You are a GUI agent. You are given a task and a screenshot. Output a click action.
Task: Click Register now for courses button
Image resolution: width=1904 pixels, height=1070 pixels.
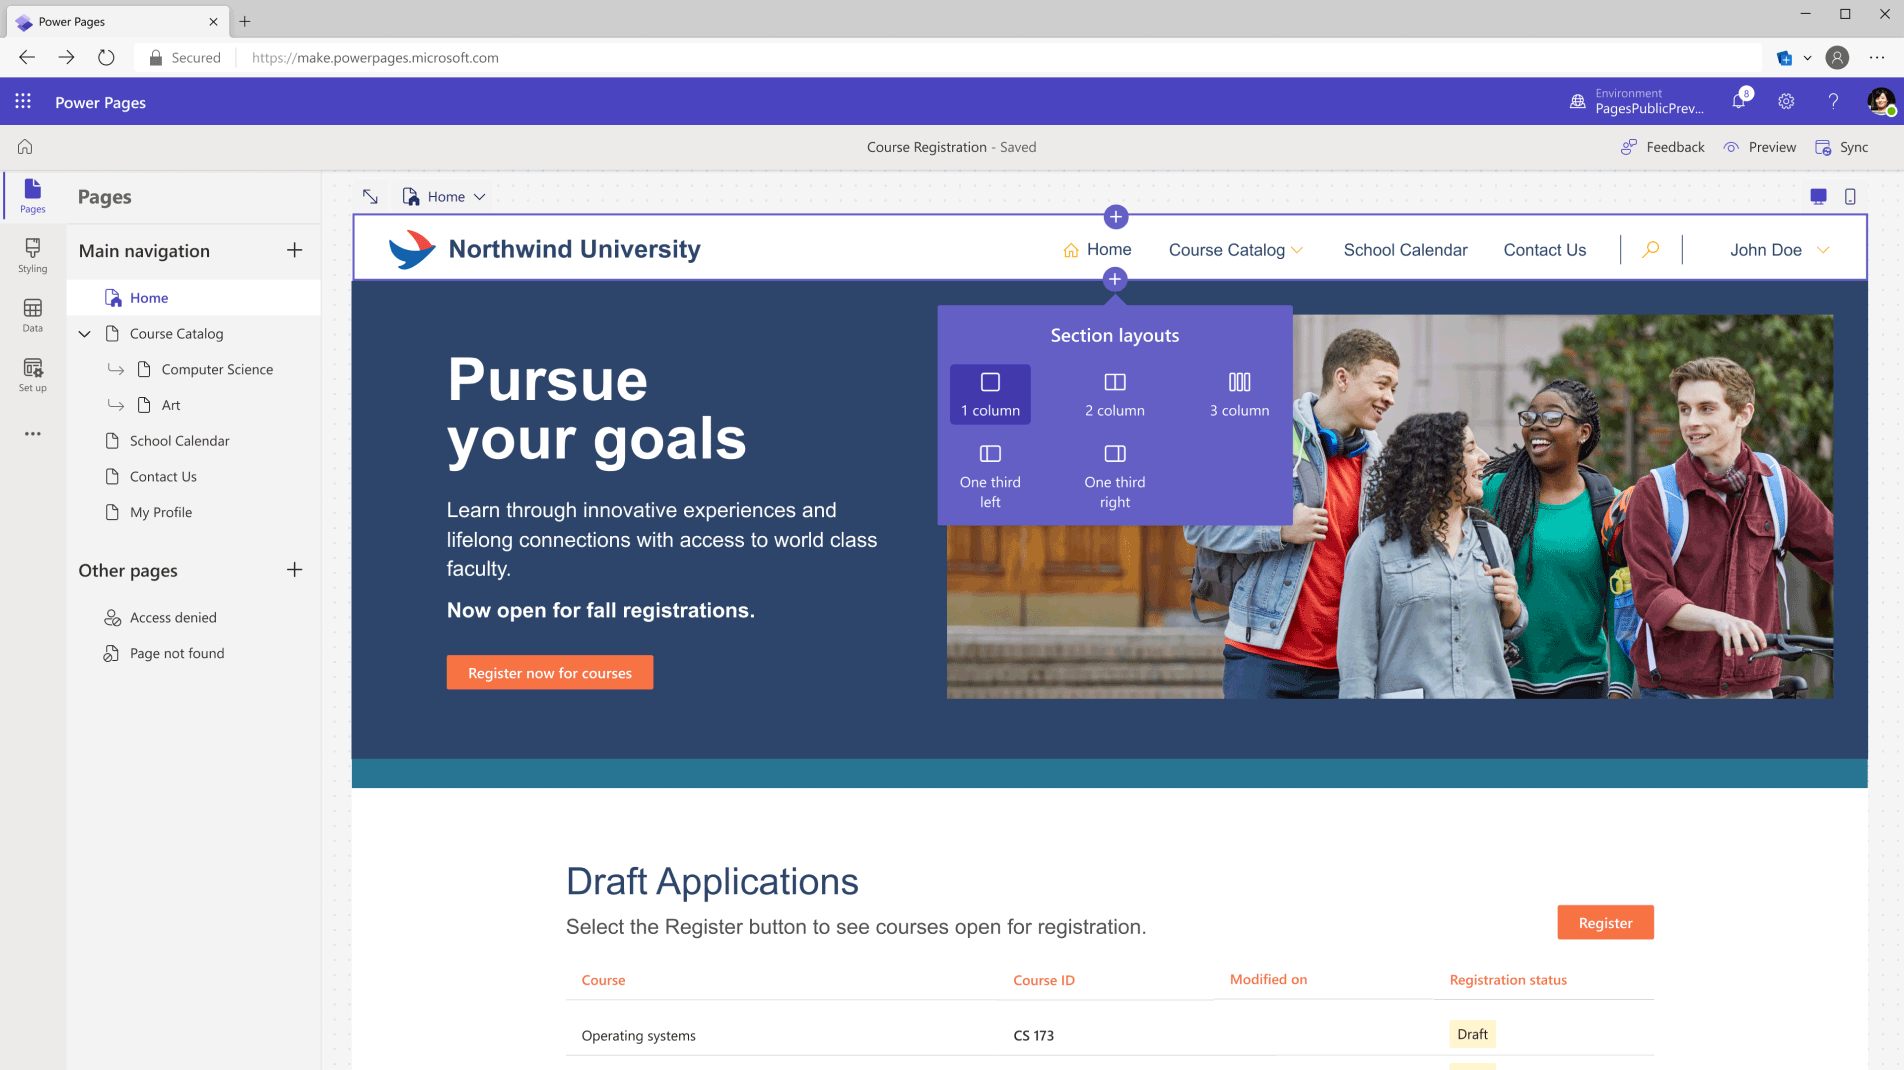(x=550, y=673)
